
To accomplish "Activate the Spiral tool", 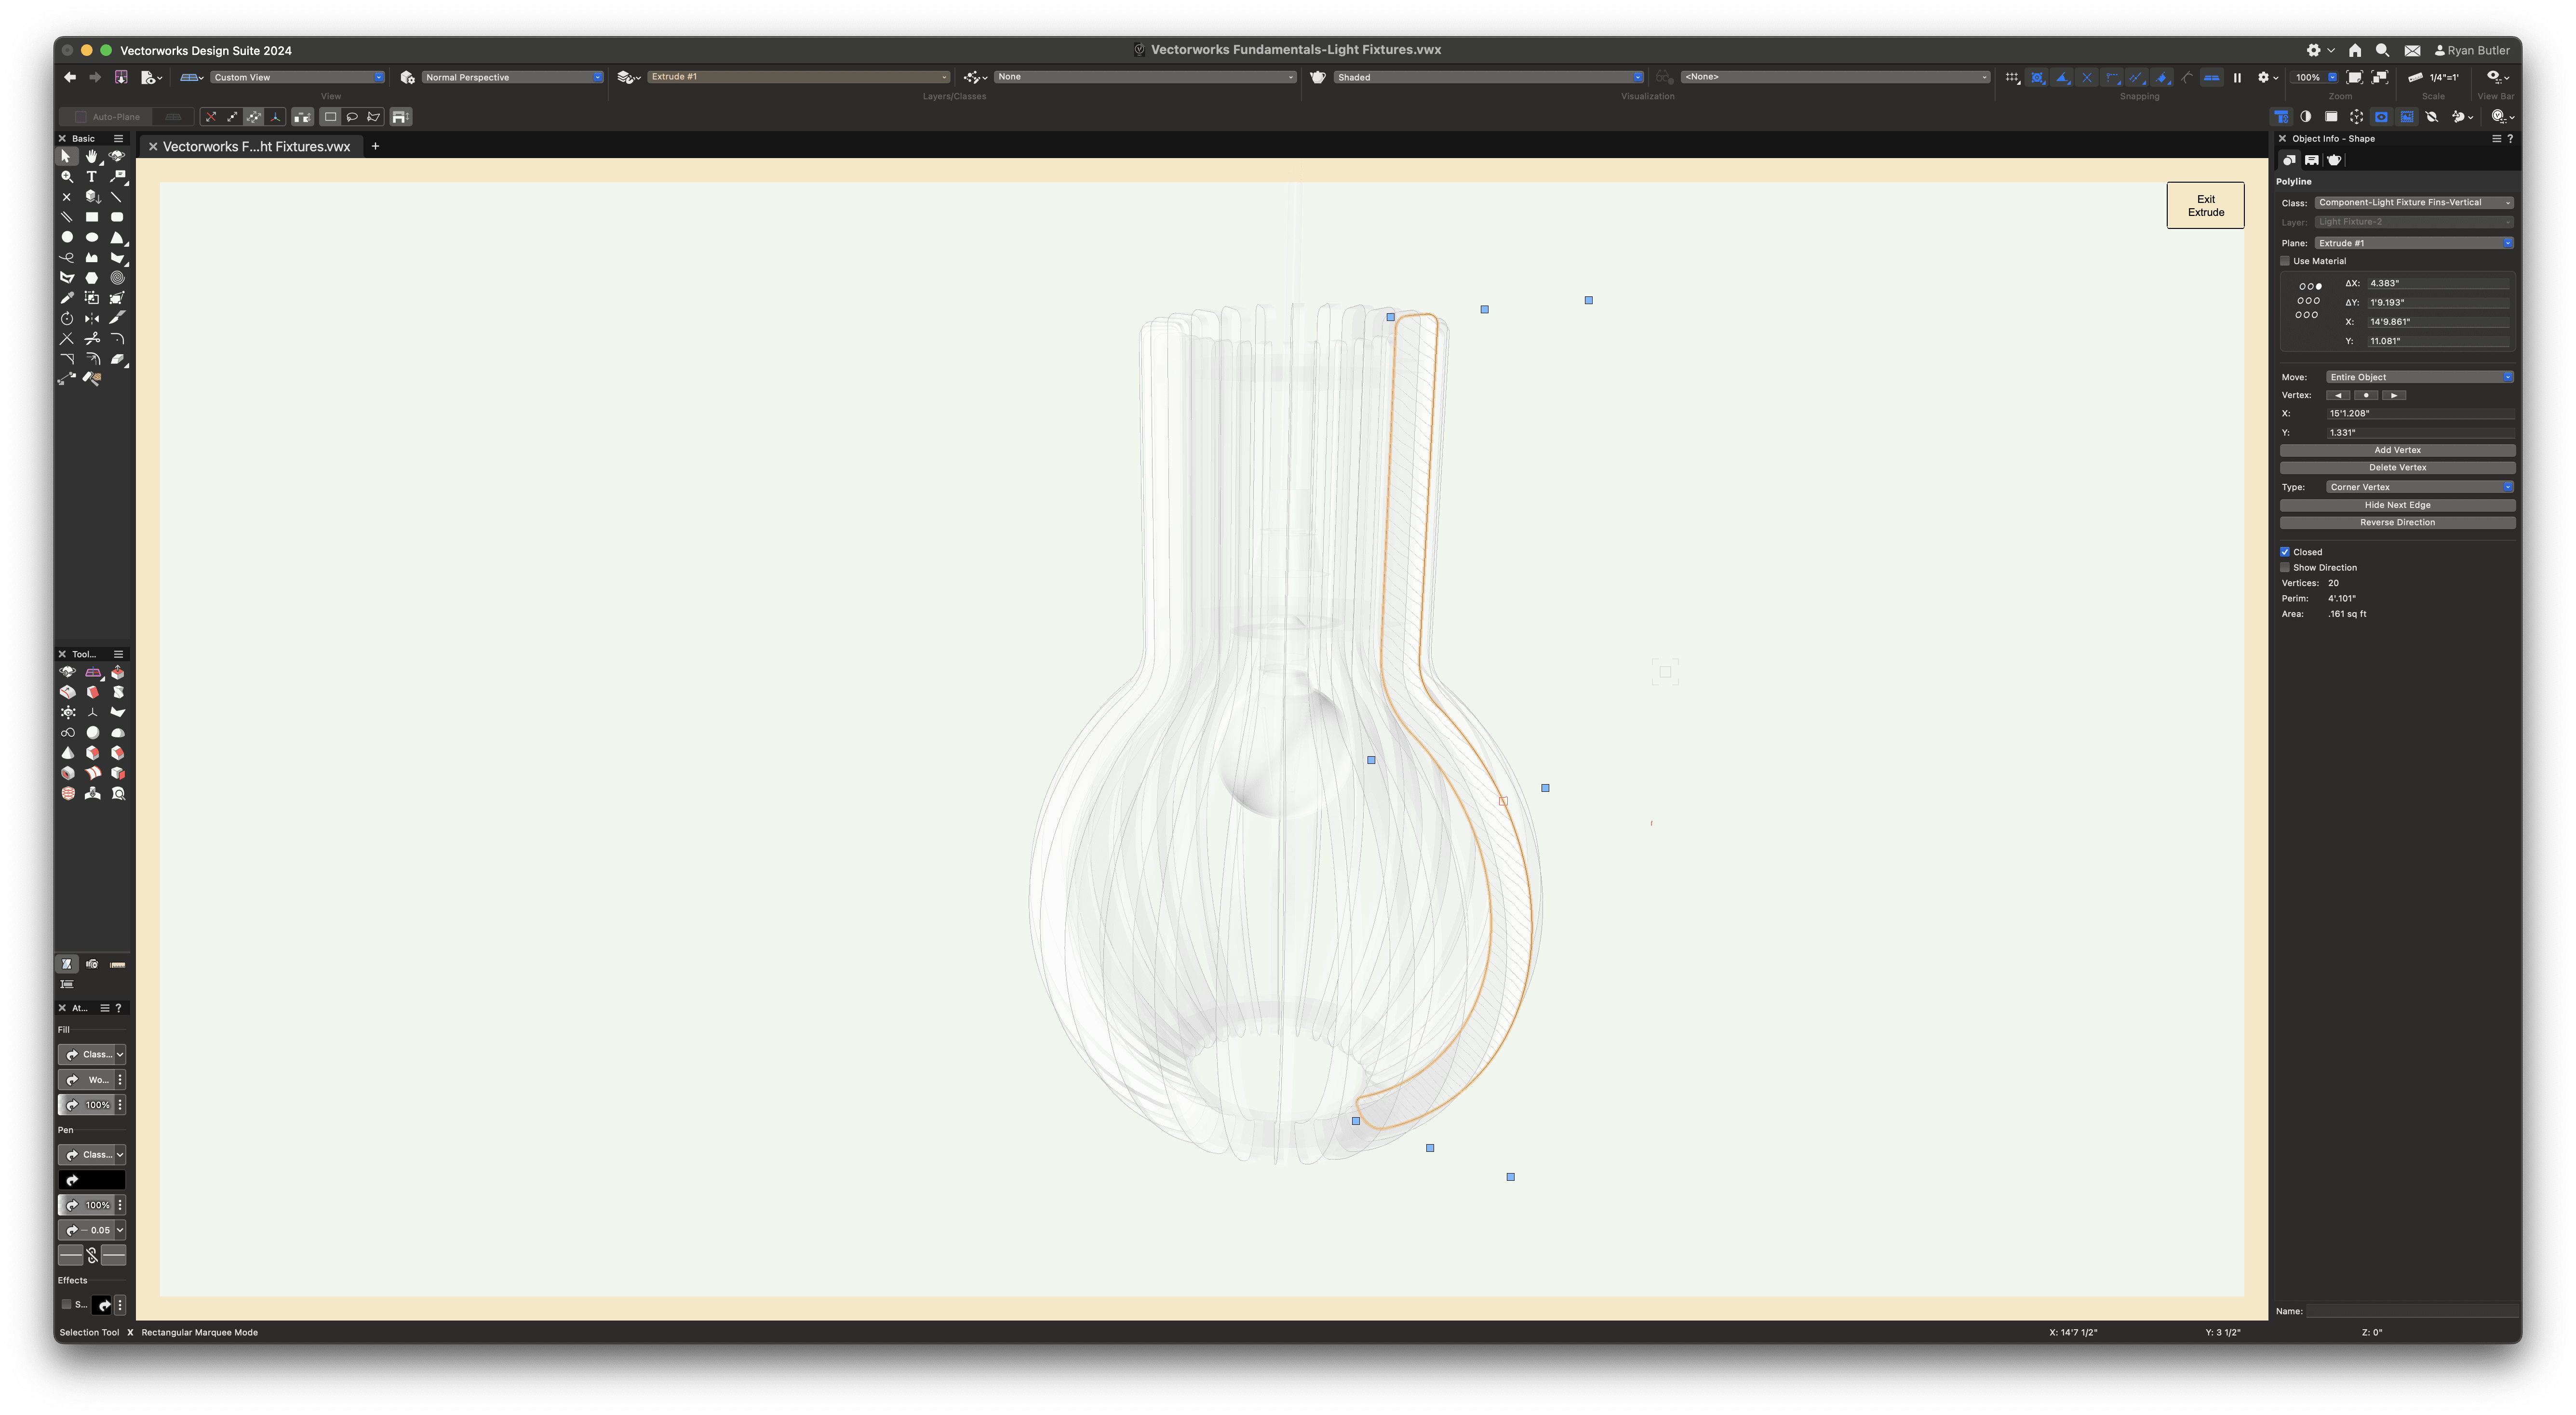I will pos(117,277).
